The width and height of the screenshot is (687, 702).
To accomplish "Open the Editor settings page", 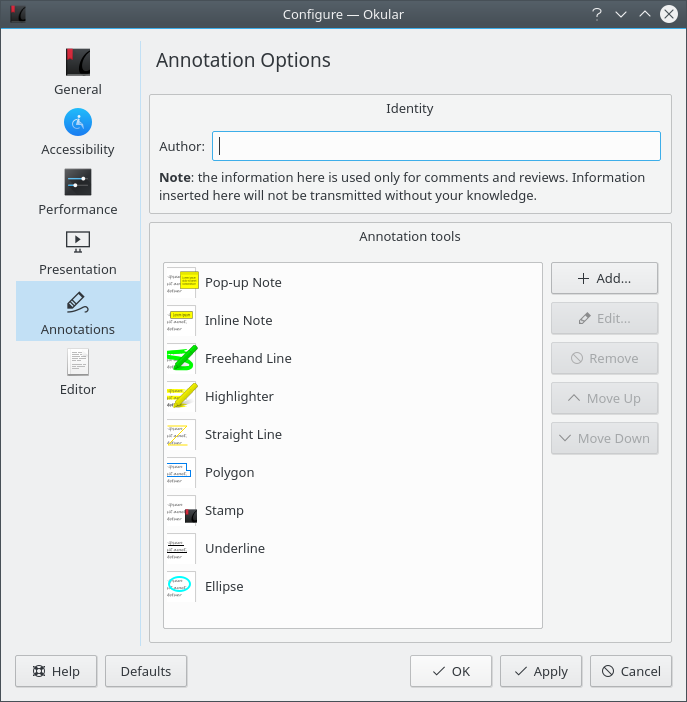I will 78,372.
